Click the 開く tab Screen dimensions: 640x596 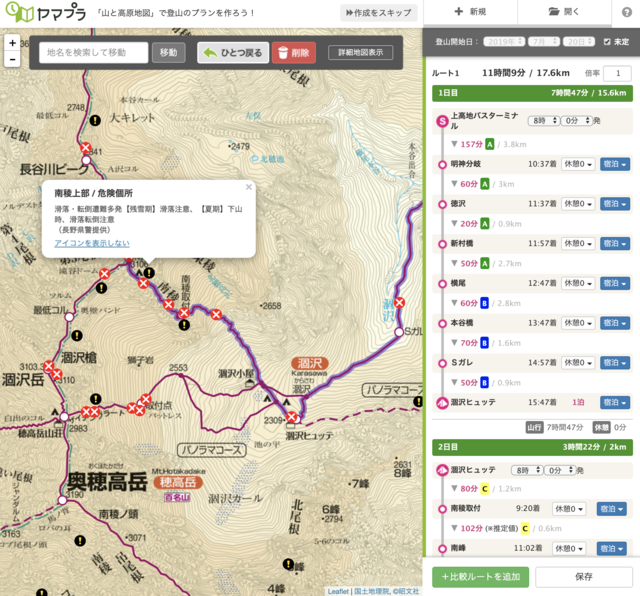click(x=567, y=12)
